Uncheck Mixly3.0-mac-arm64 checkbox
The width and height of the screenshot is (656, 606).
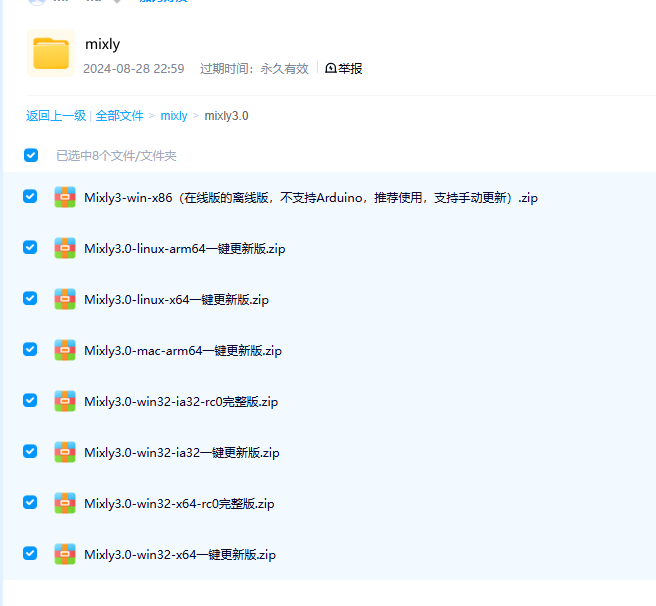[30, 349]
